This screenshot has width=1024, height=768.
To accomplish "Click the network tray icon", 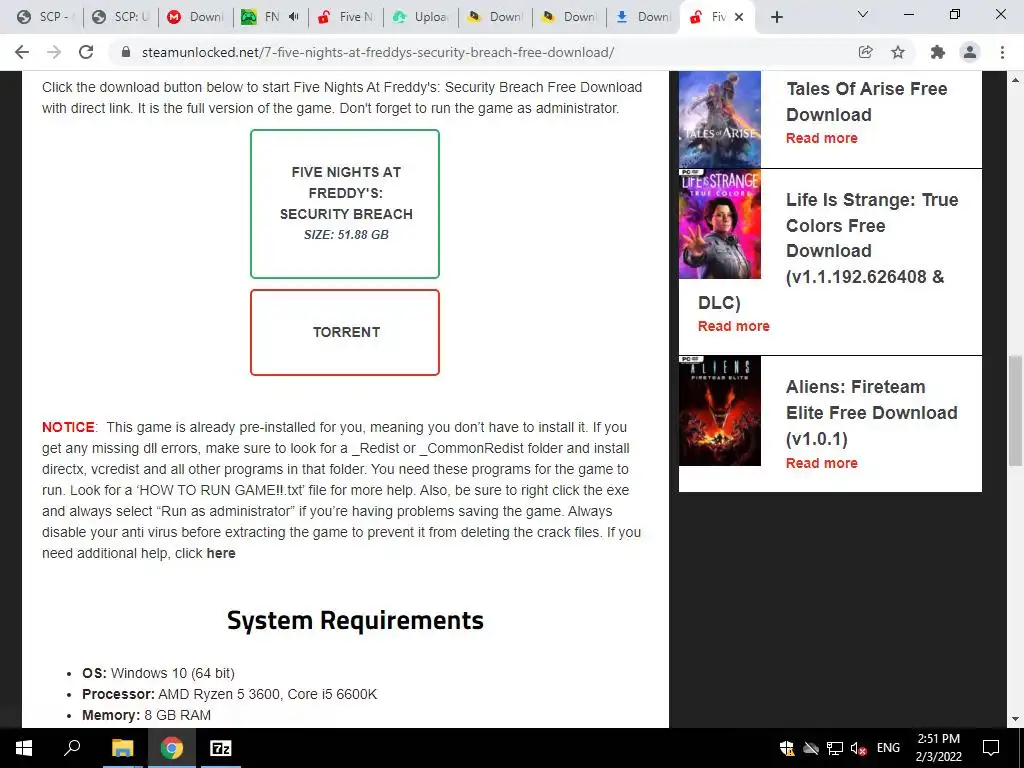I will point(834,748).
